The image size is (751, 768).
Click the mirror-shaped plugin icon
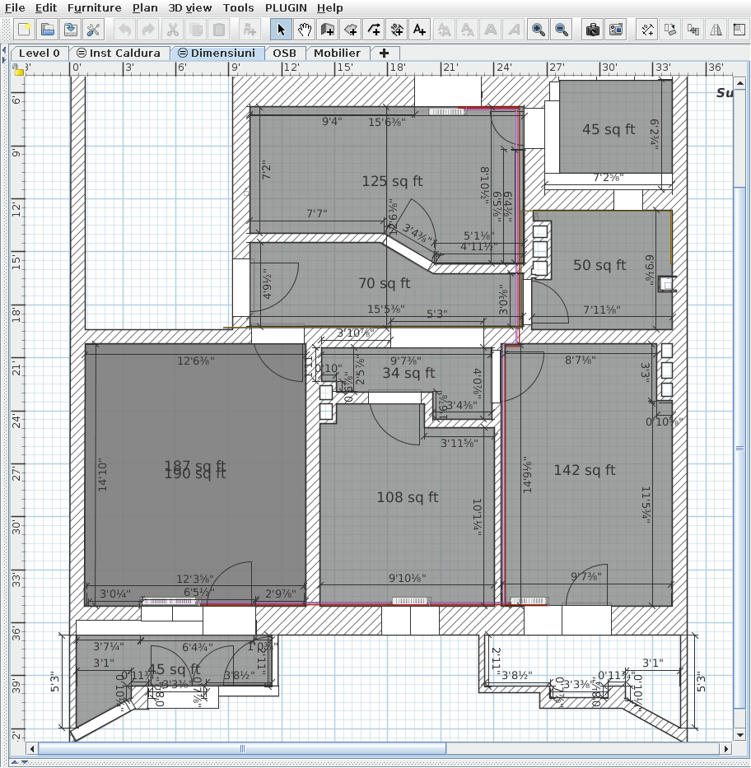click(x=716, y=30)
